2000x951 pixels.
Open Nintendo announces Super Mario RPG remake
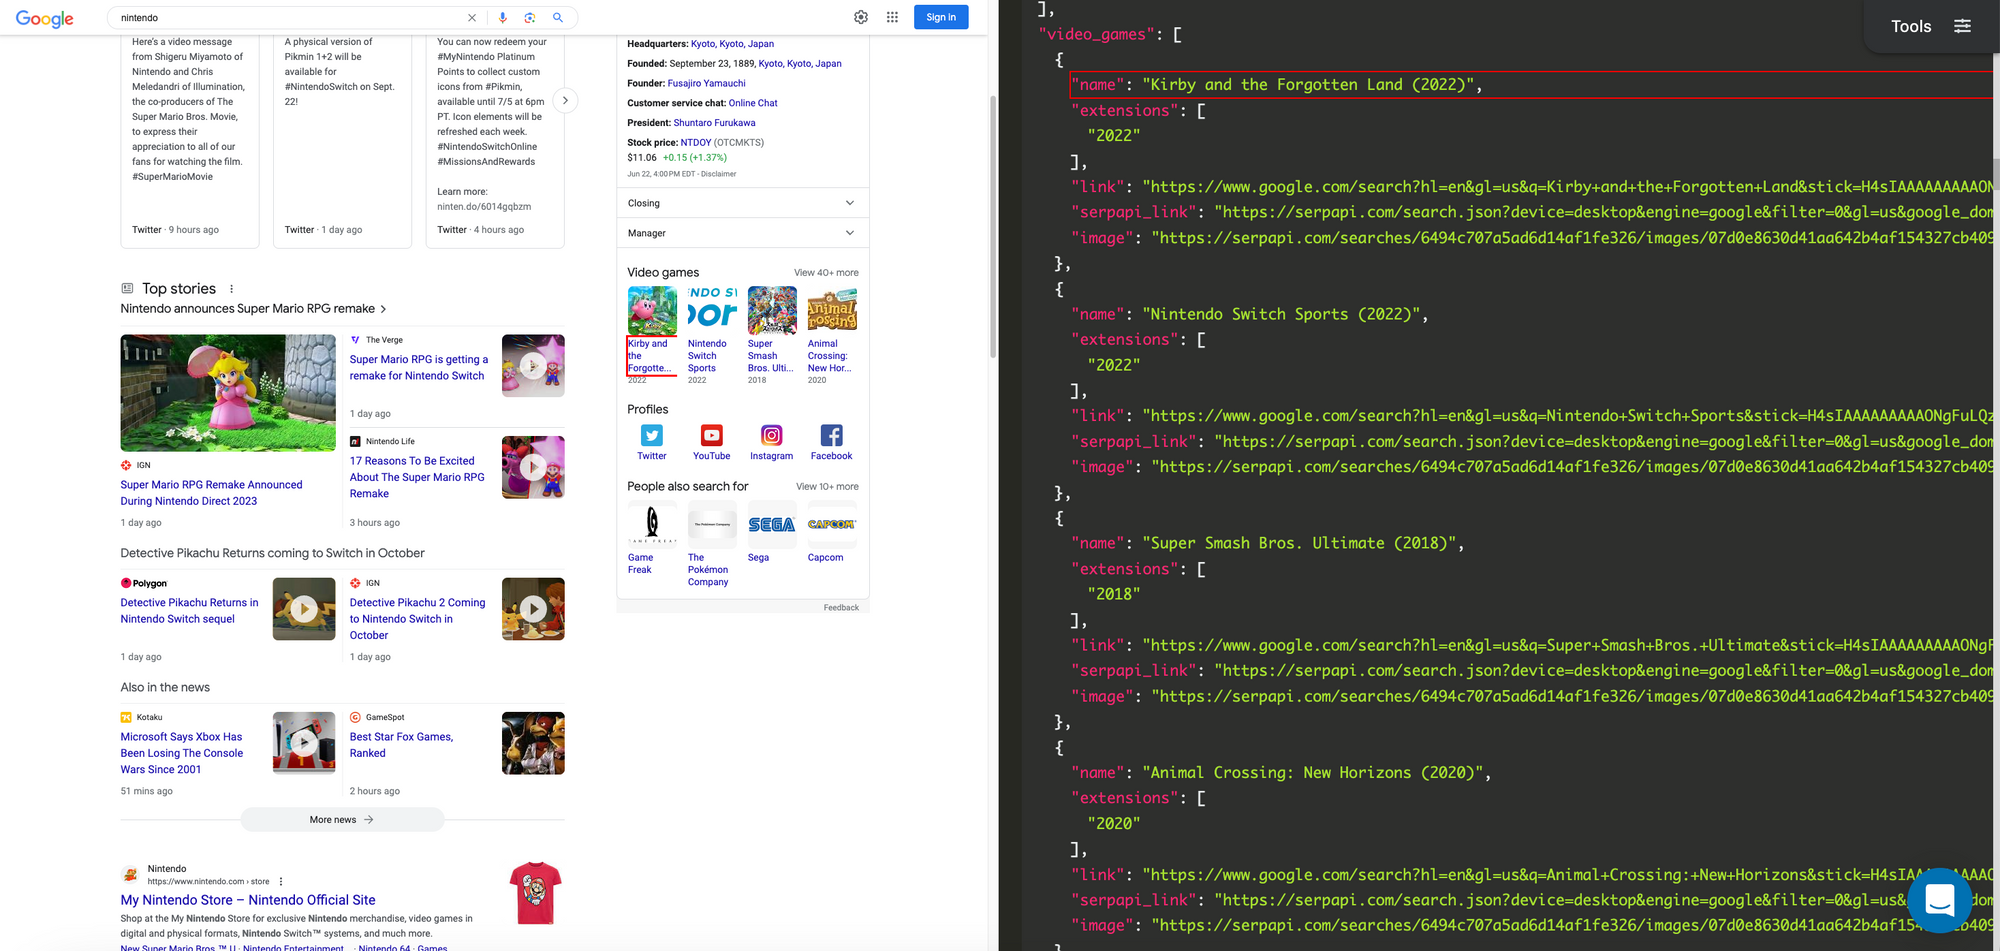pos(254,309)
